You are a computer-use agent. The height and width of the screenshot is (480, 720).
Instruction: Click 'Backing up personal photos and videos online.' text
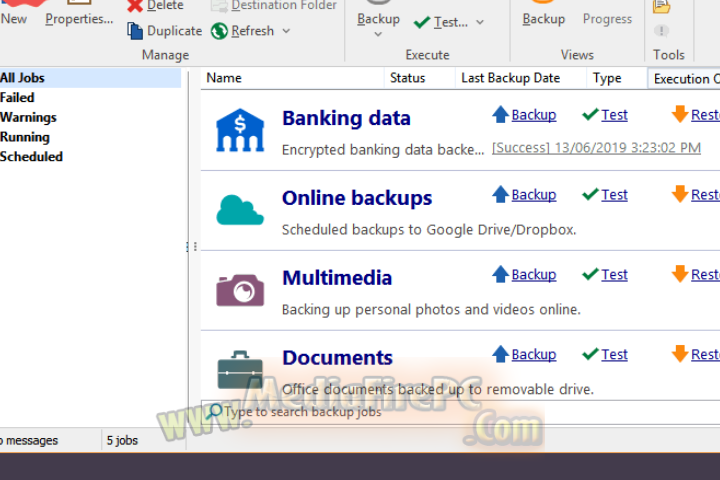431,310
